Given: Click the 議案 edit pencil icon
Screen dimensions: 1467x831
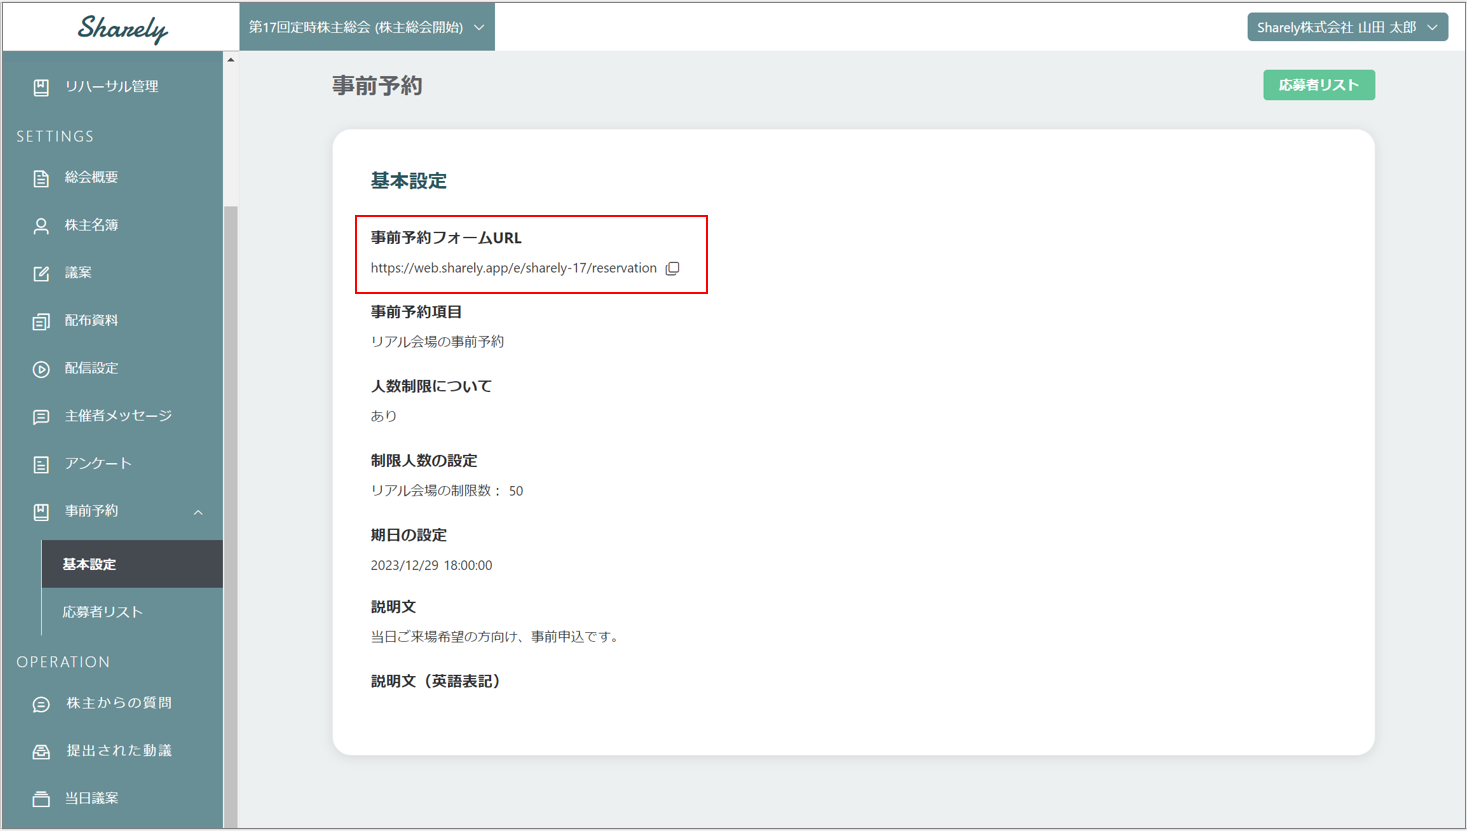Looking at the screenshot, I should (41, 273).
